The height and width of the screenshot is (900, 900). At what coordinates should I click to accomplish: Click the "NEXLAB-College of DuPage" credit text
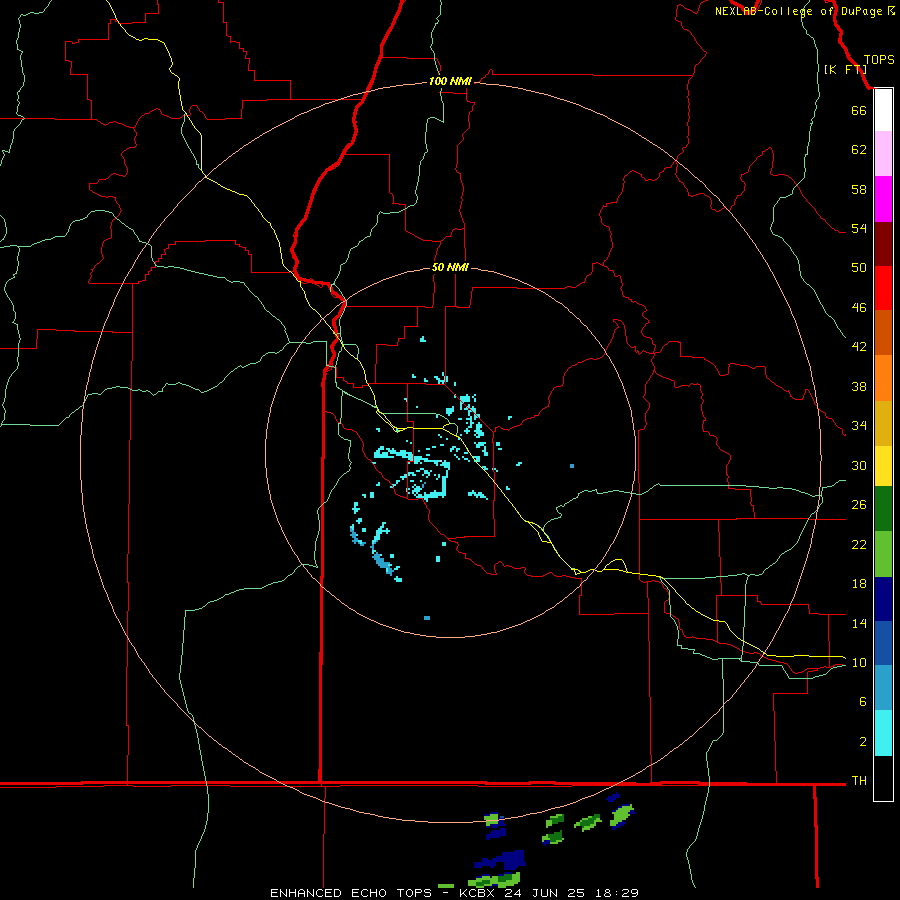(800, 11)
